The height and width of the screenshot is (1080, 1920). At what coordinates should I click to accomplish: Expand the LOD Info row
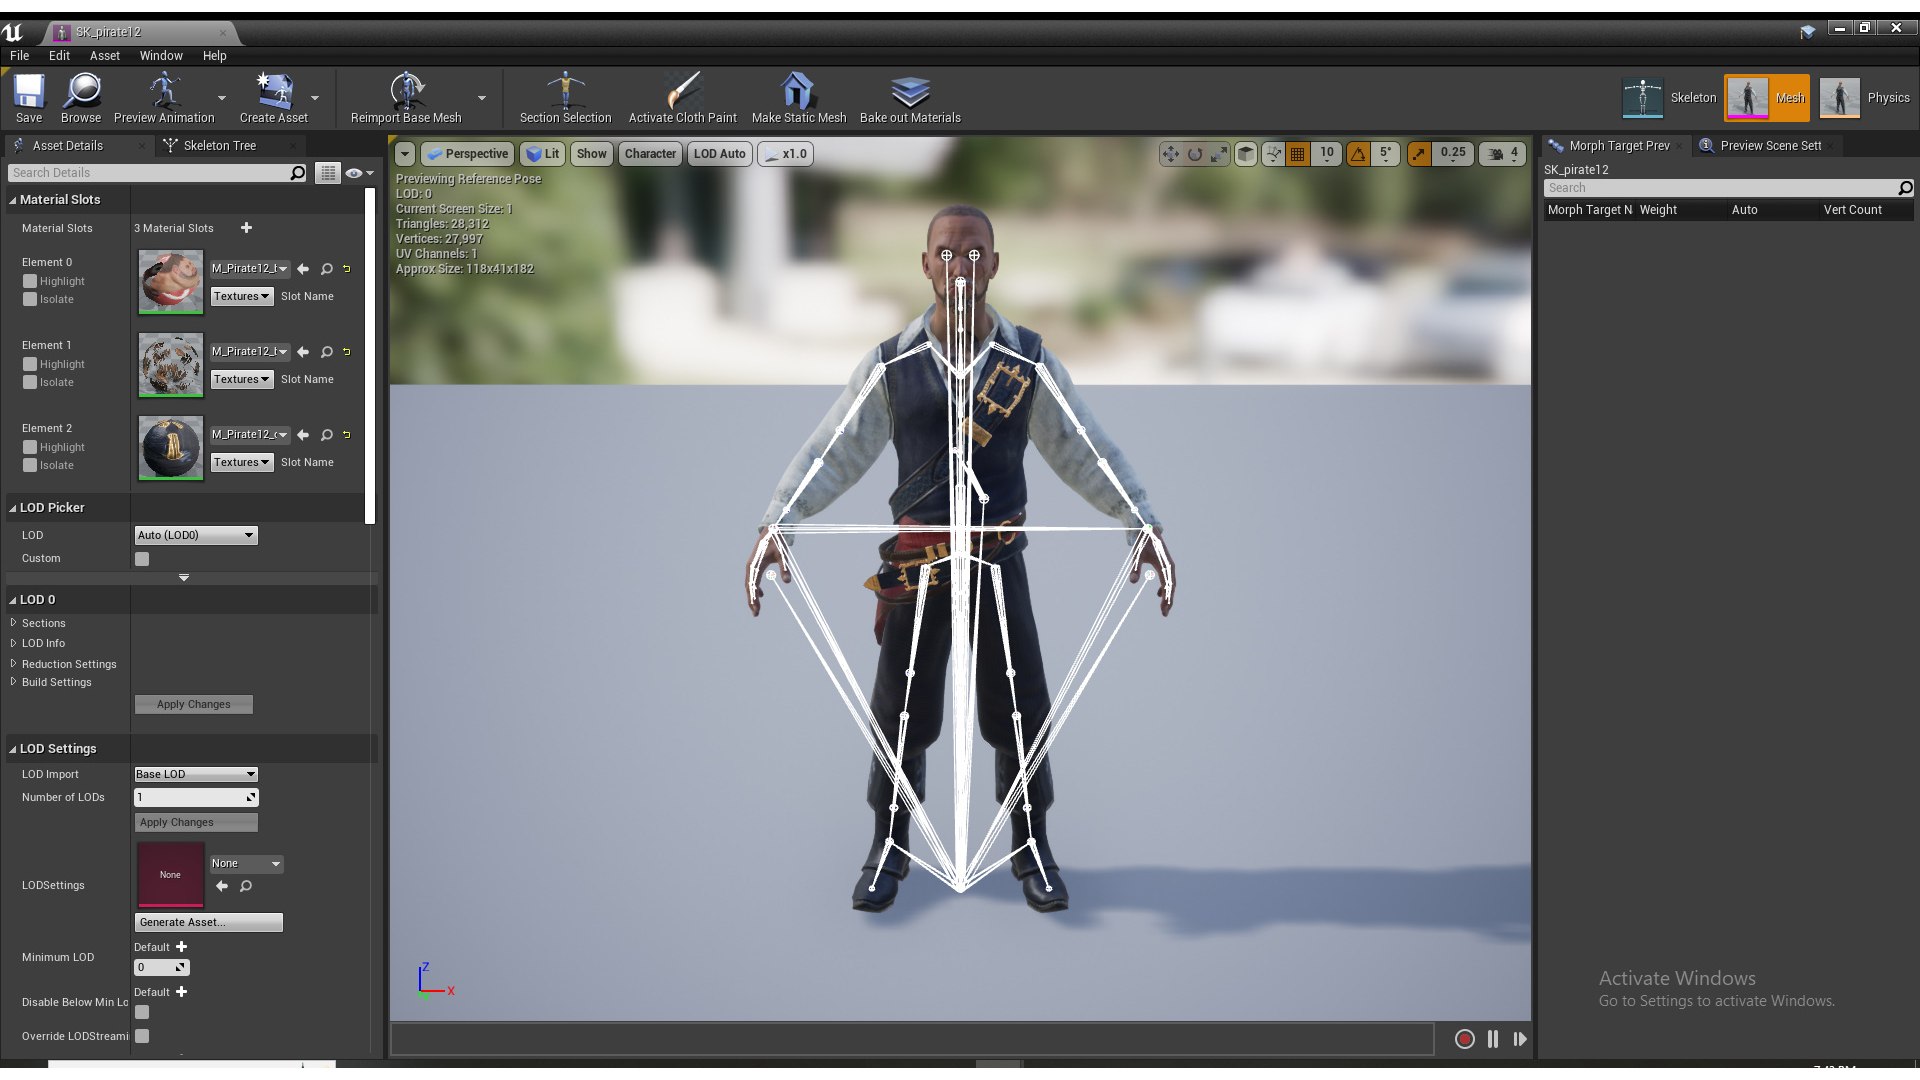pyautogui.click(x=13, y=643)
